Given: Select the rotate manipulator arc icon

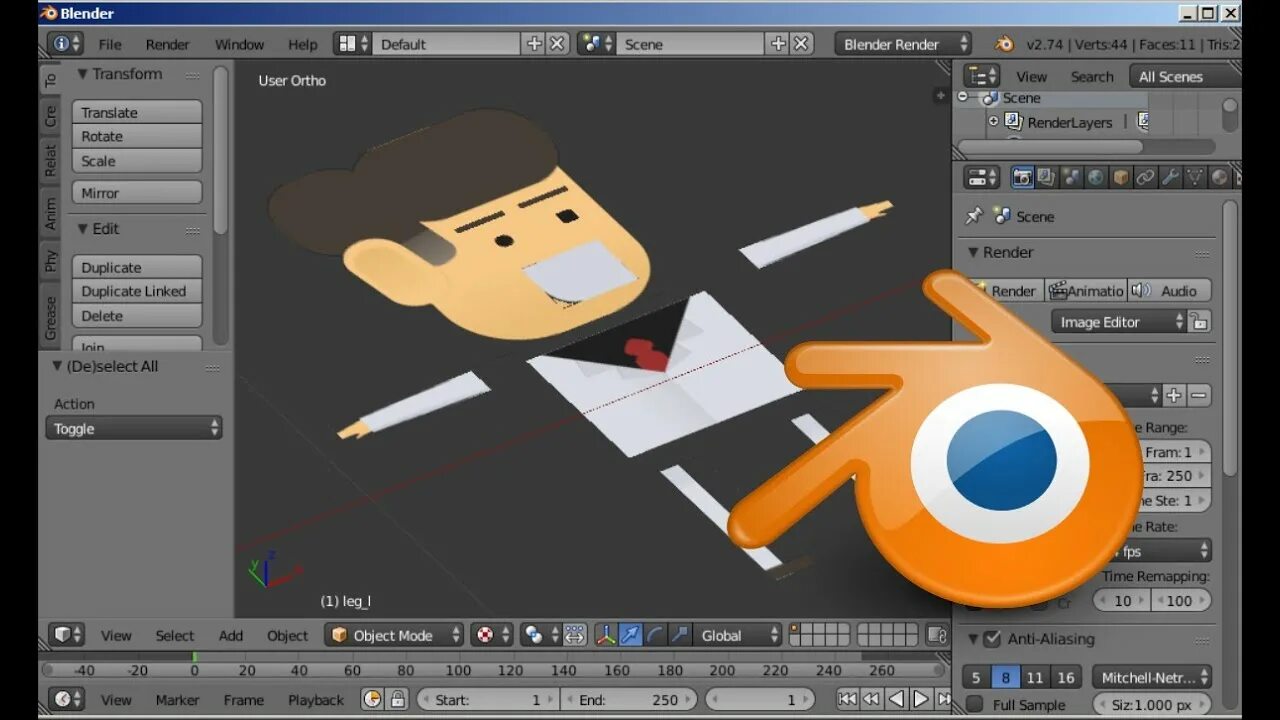Looking at the screenshot, I should coord(655,635).
